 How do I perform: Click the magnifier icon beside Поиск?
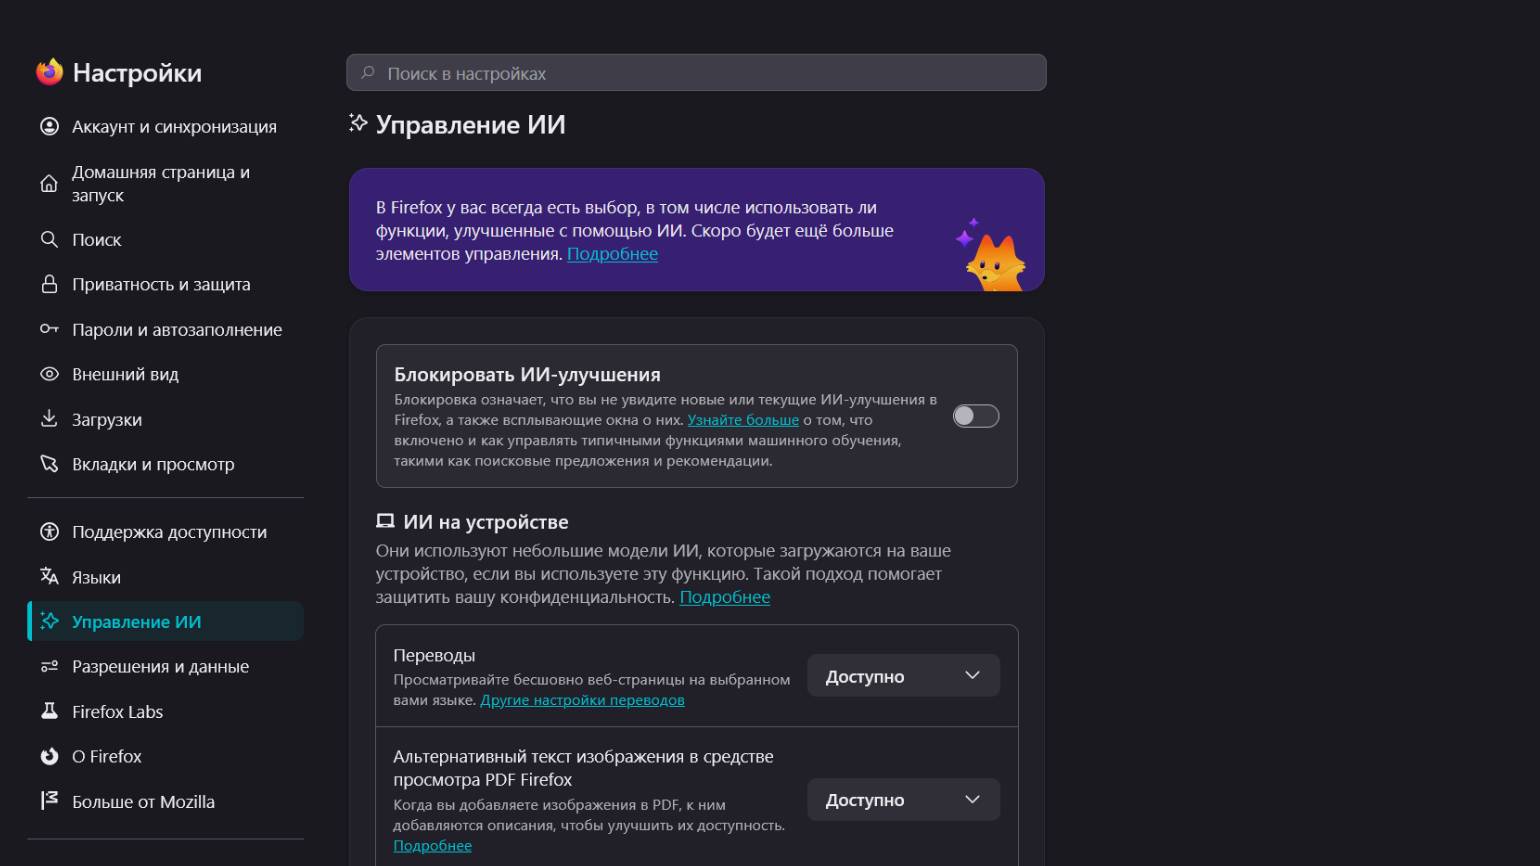[x=49, y=239]
